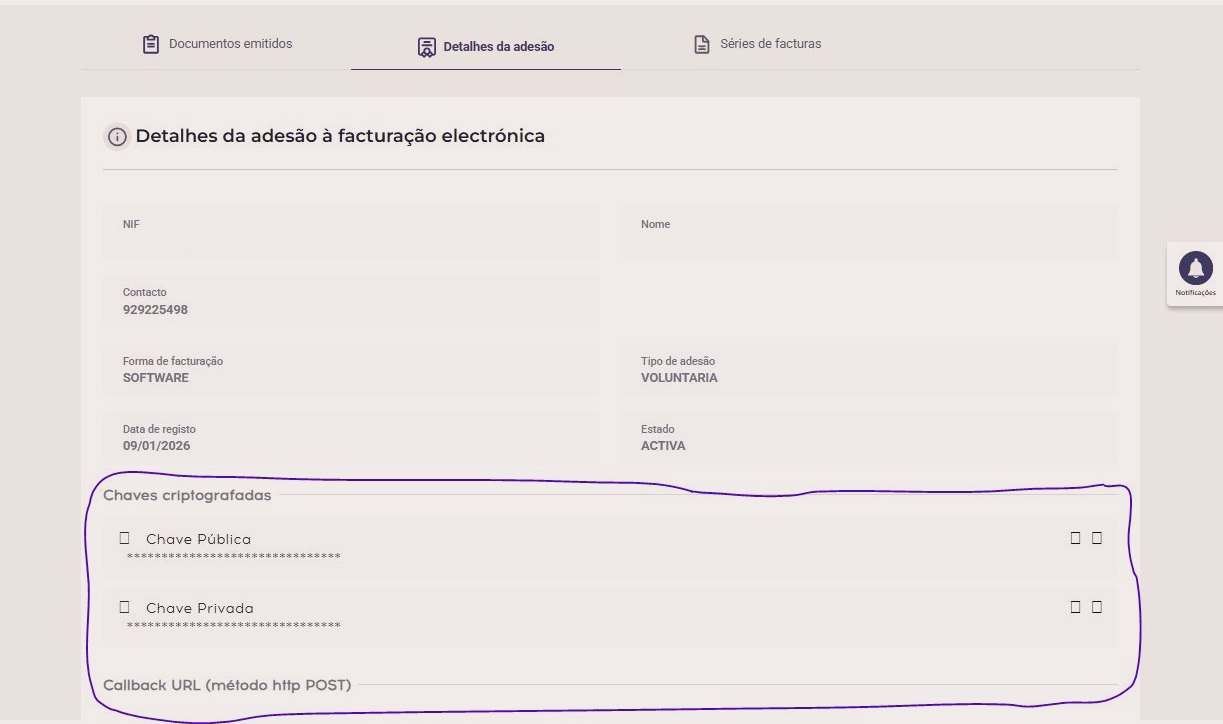Click the empty Nome field

point(868,233)
